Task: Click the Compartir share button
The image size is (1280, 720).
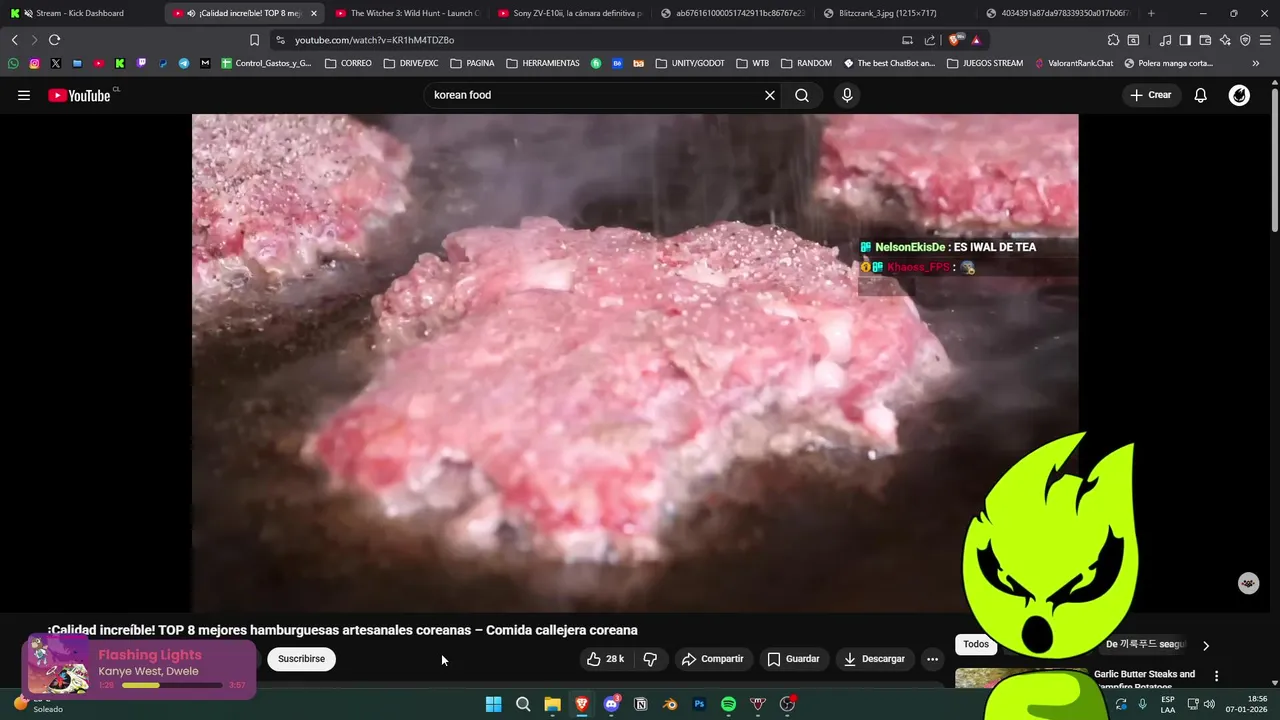Action: tap(713, 659)
